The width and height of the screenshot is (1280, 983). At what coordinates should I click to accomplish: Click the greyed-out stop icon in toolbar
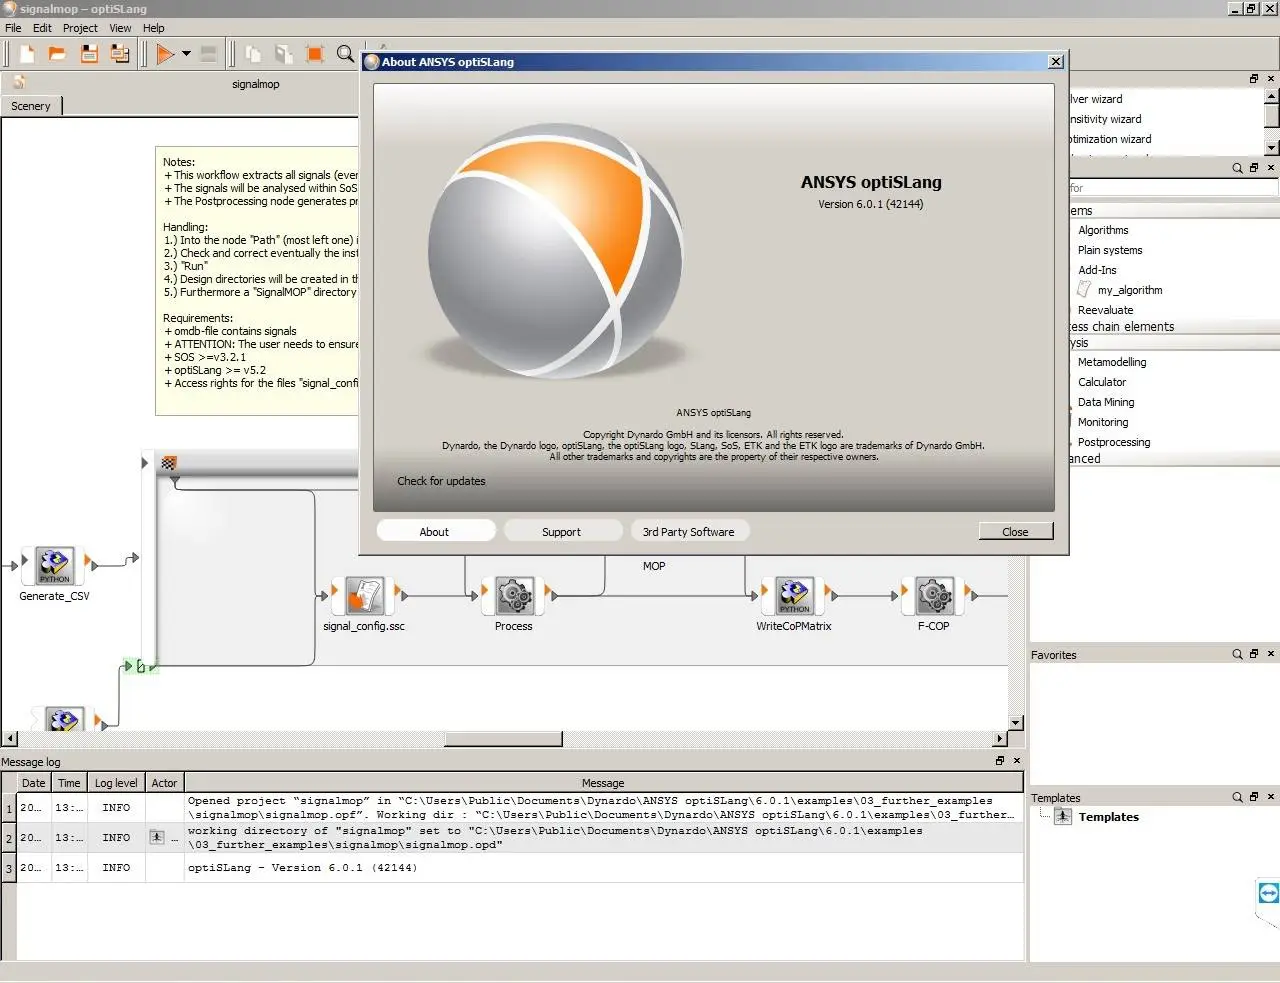point(208,54)
